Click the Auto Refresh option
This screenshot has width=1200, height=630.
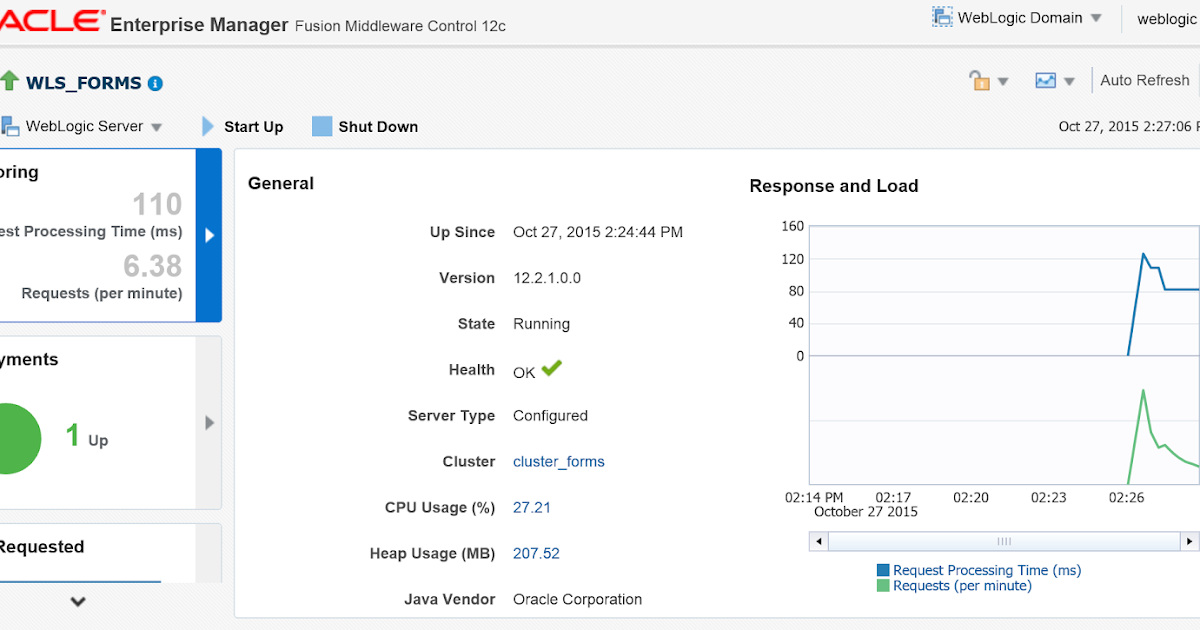click(1143, 80)
